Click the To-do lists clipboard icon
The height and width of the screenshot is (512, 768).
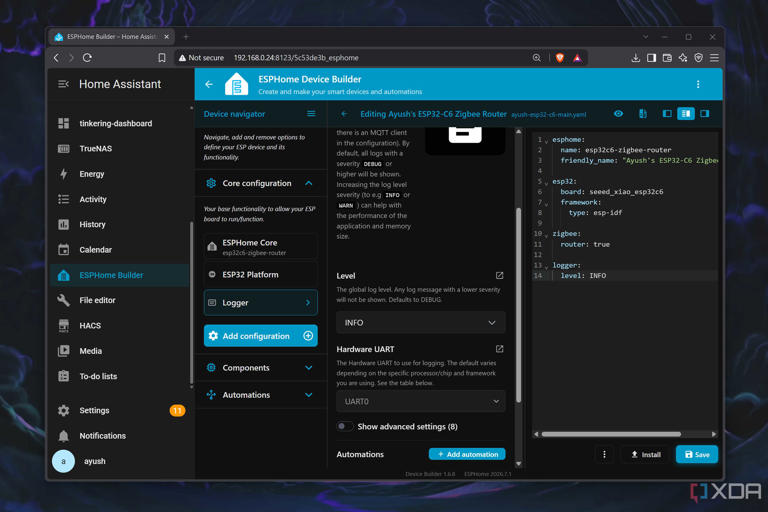click(x=64, y=376)
